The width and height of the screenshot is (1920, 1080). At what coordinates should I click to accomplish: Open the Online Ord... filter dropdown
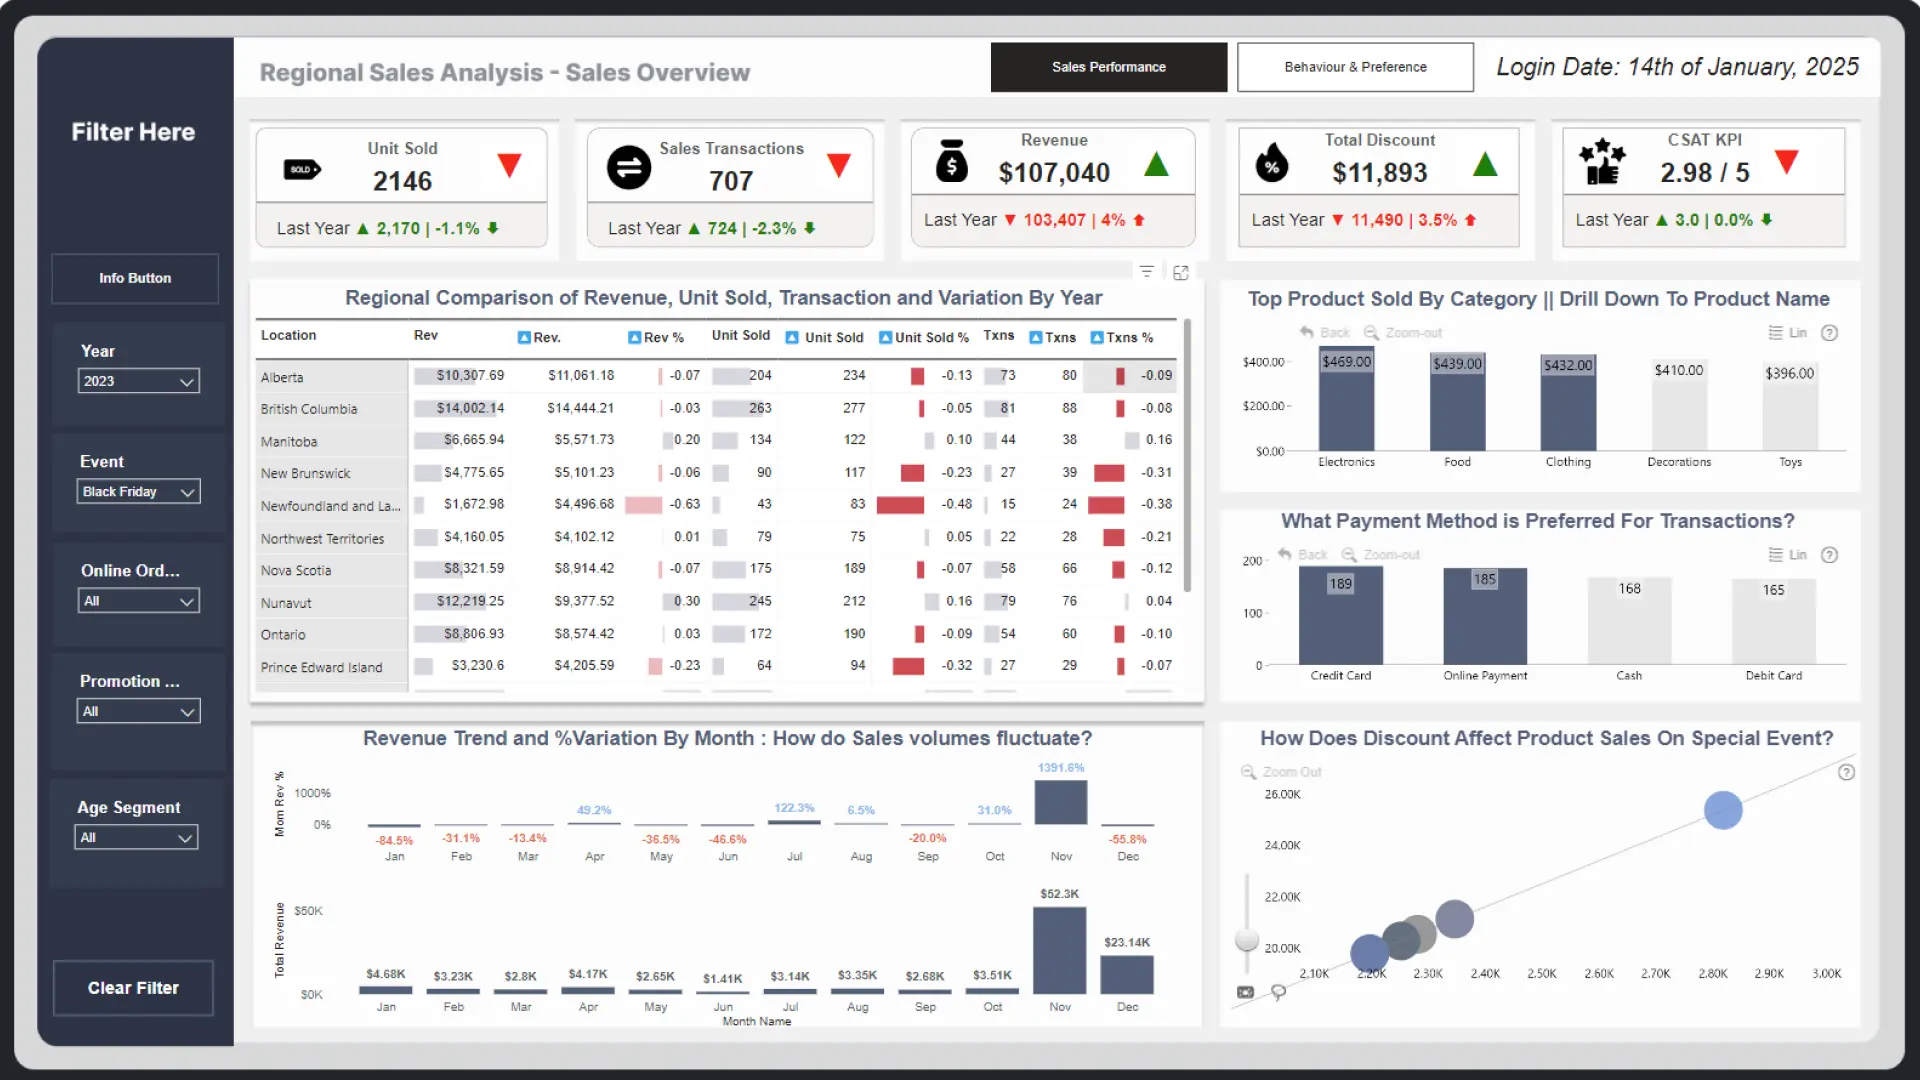click(139, 601)
